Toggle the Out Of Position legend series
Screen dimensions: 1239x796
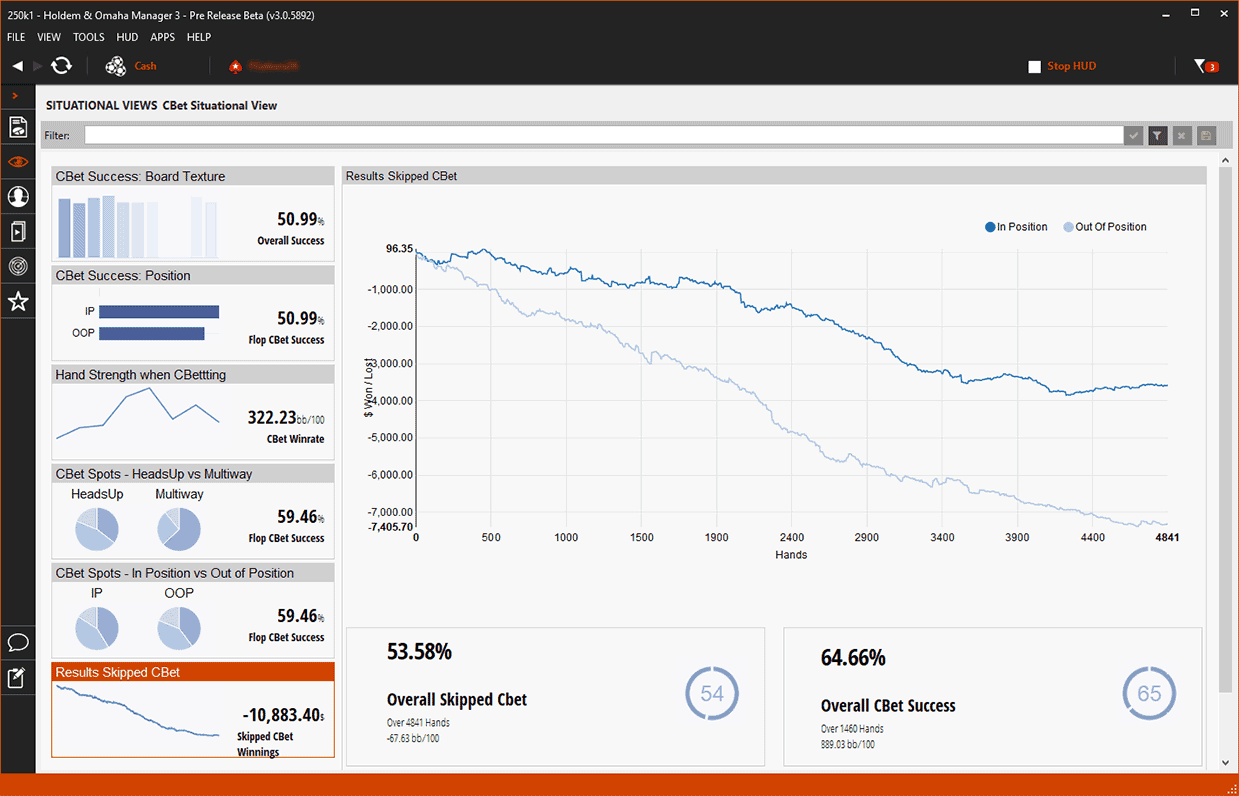(1104, 227)
